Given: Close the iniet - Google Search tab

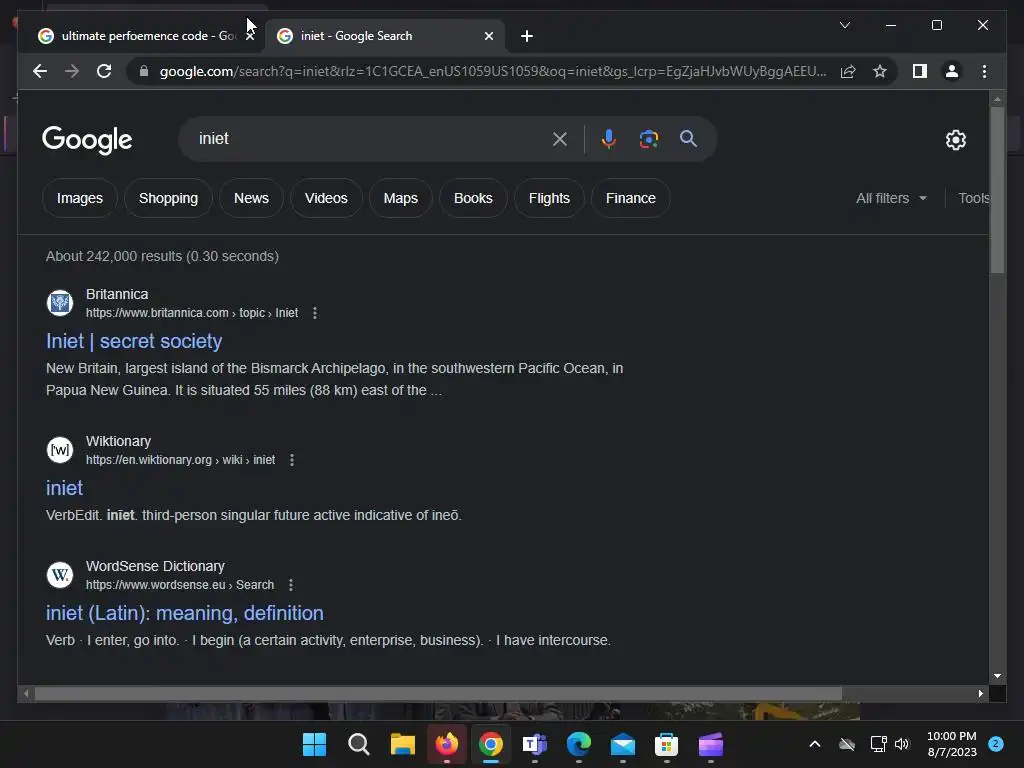Looking at the screenshot, I should 488,36.
